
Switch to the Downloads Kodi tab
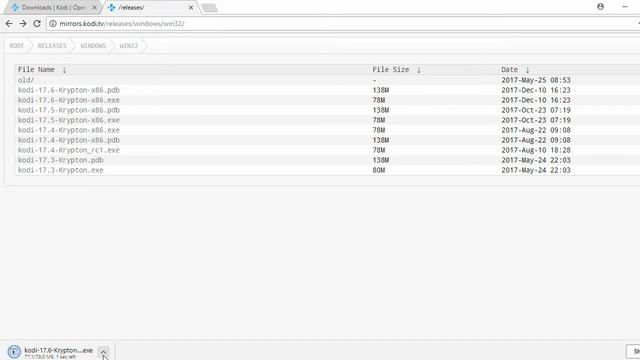pos(52,7)
